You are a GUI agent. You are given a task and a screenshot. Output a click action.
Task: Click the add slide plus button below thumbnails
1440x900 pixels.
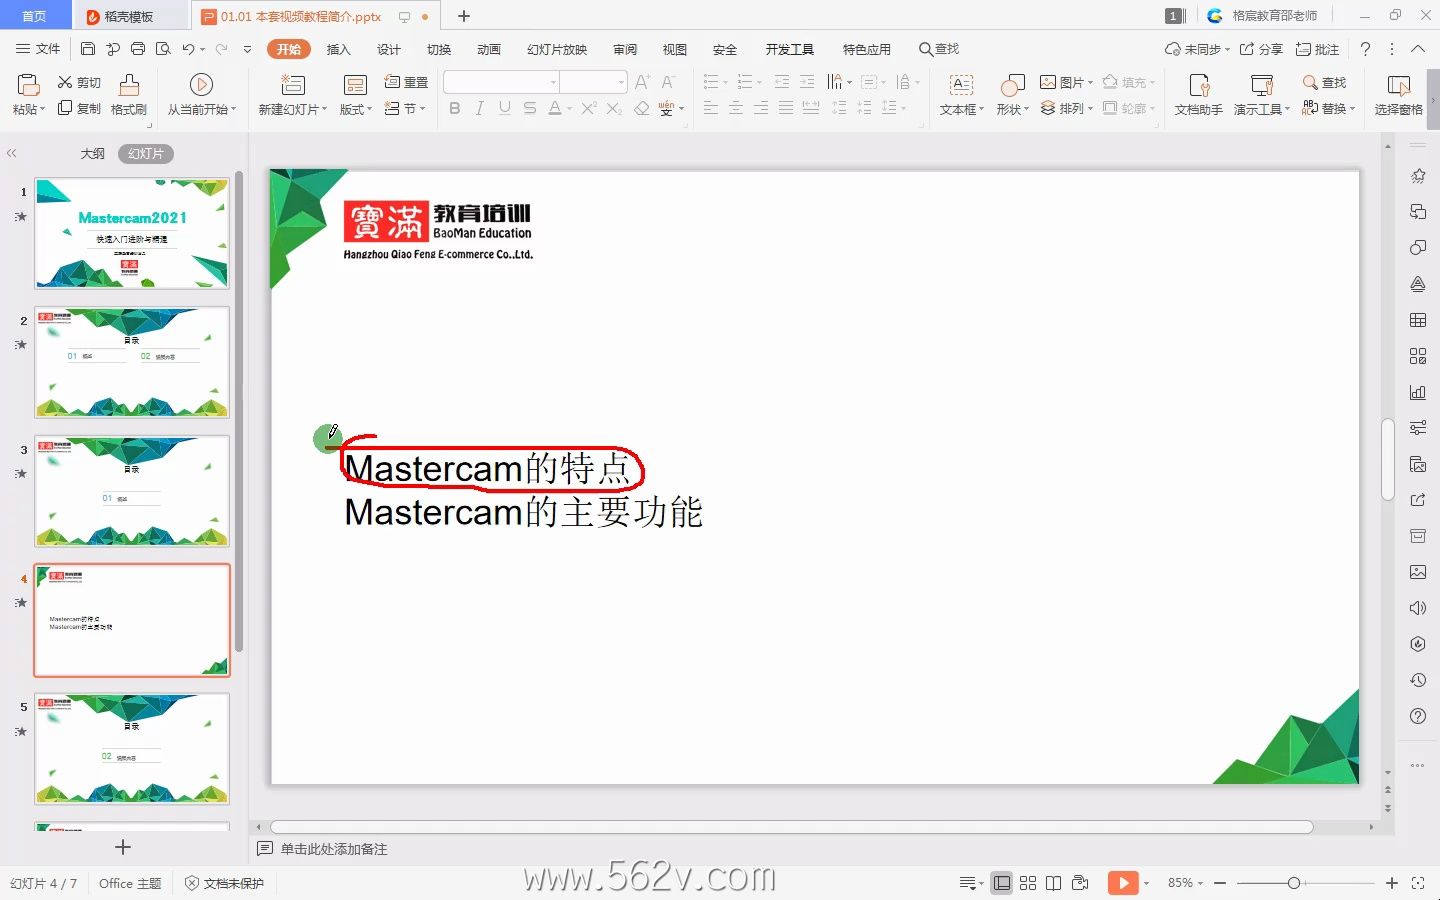pyautogui.click(x=123, y=847)
